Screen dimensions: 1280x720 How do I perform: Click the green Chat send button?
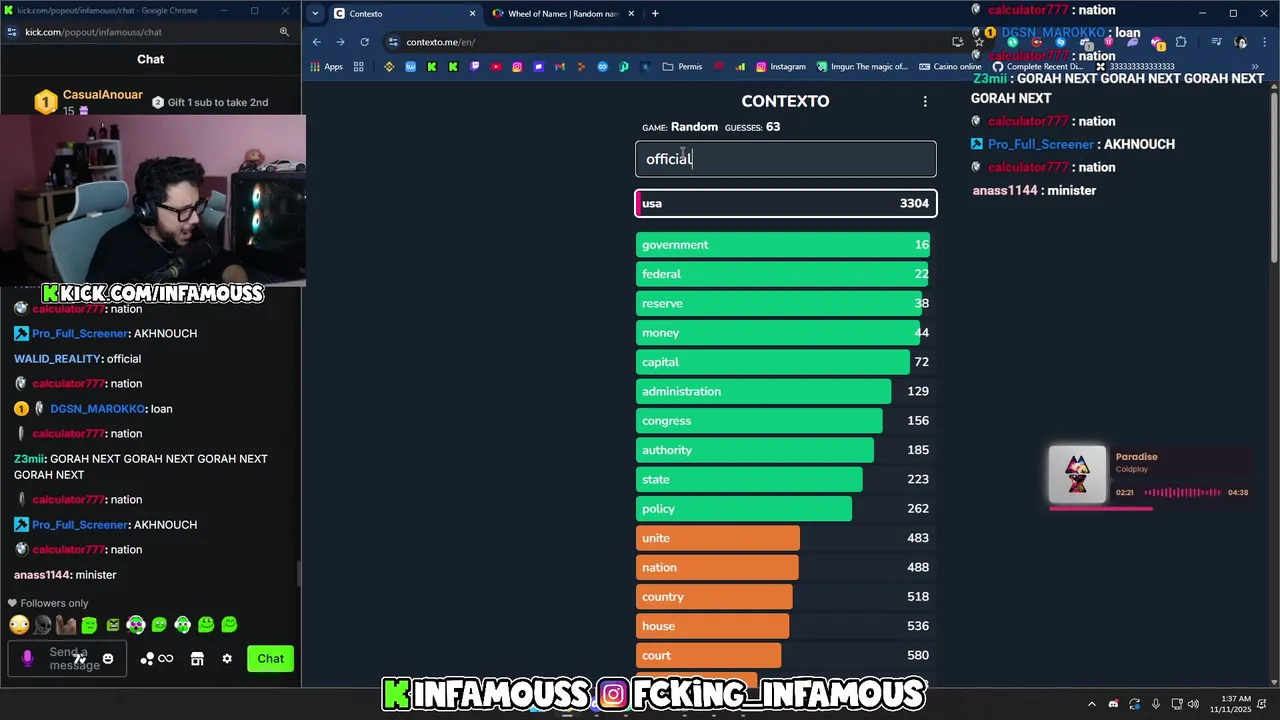[271, 658]
